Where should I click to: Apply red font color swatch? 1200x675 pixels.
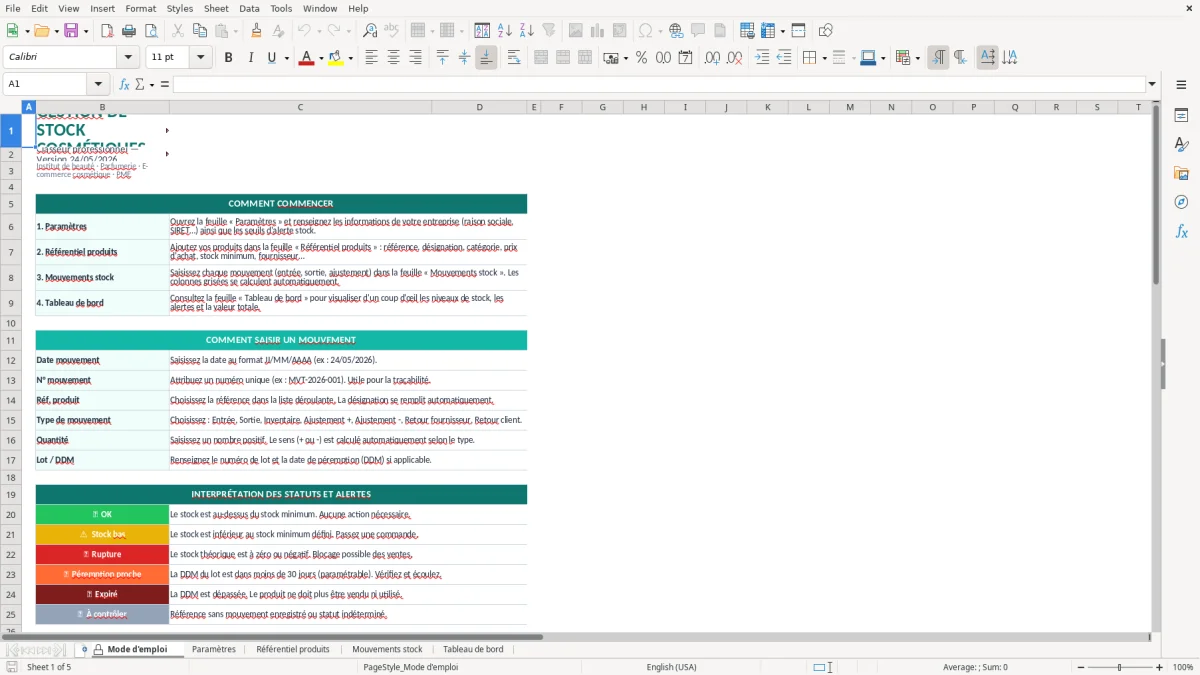(304, 58)
